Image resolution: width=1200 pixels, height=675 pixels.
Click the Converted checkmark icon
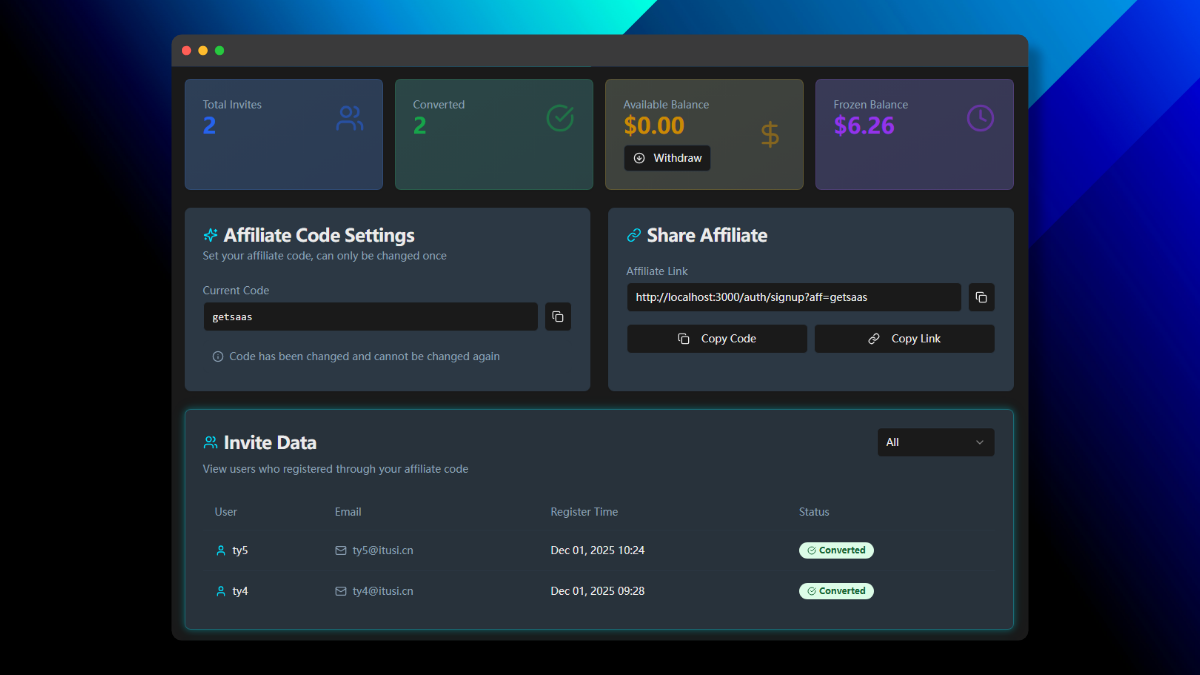click(559, 117)
